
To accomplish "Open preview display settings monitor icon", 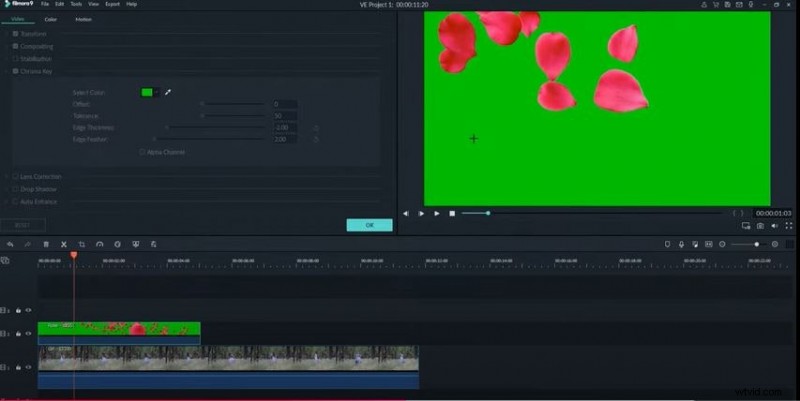I will [x=746, y=225].
